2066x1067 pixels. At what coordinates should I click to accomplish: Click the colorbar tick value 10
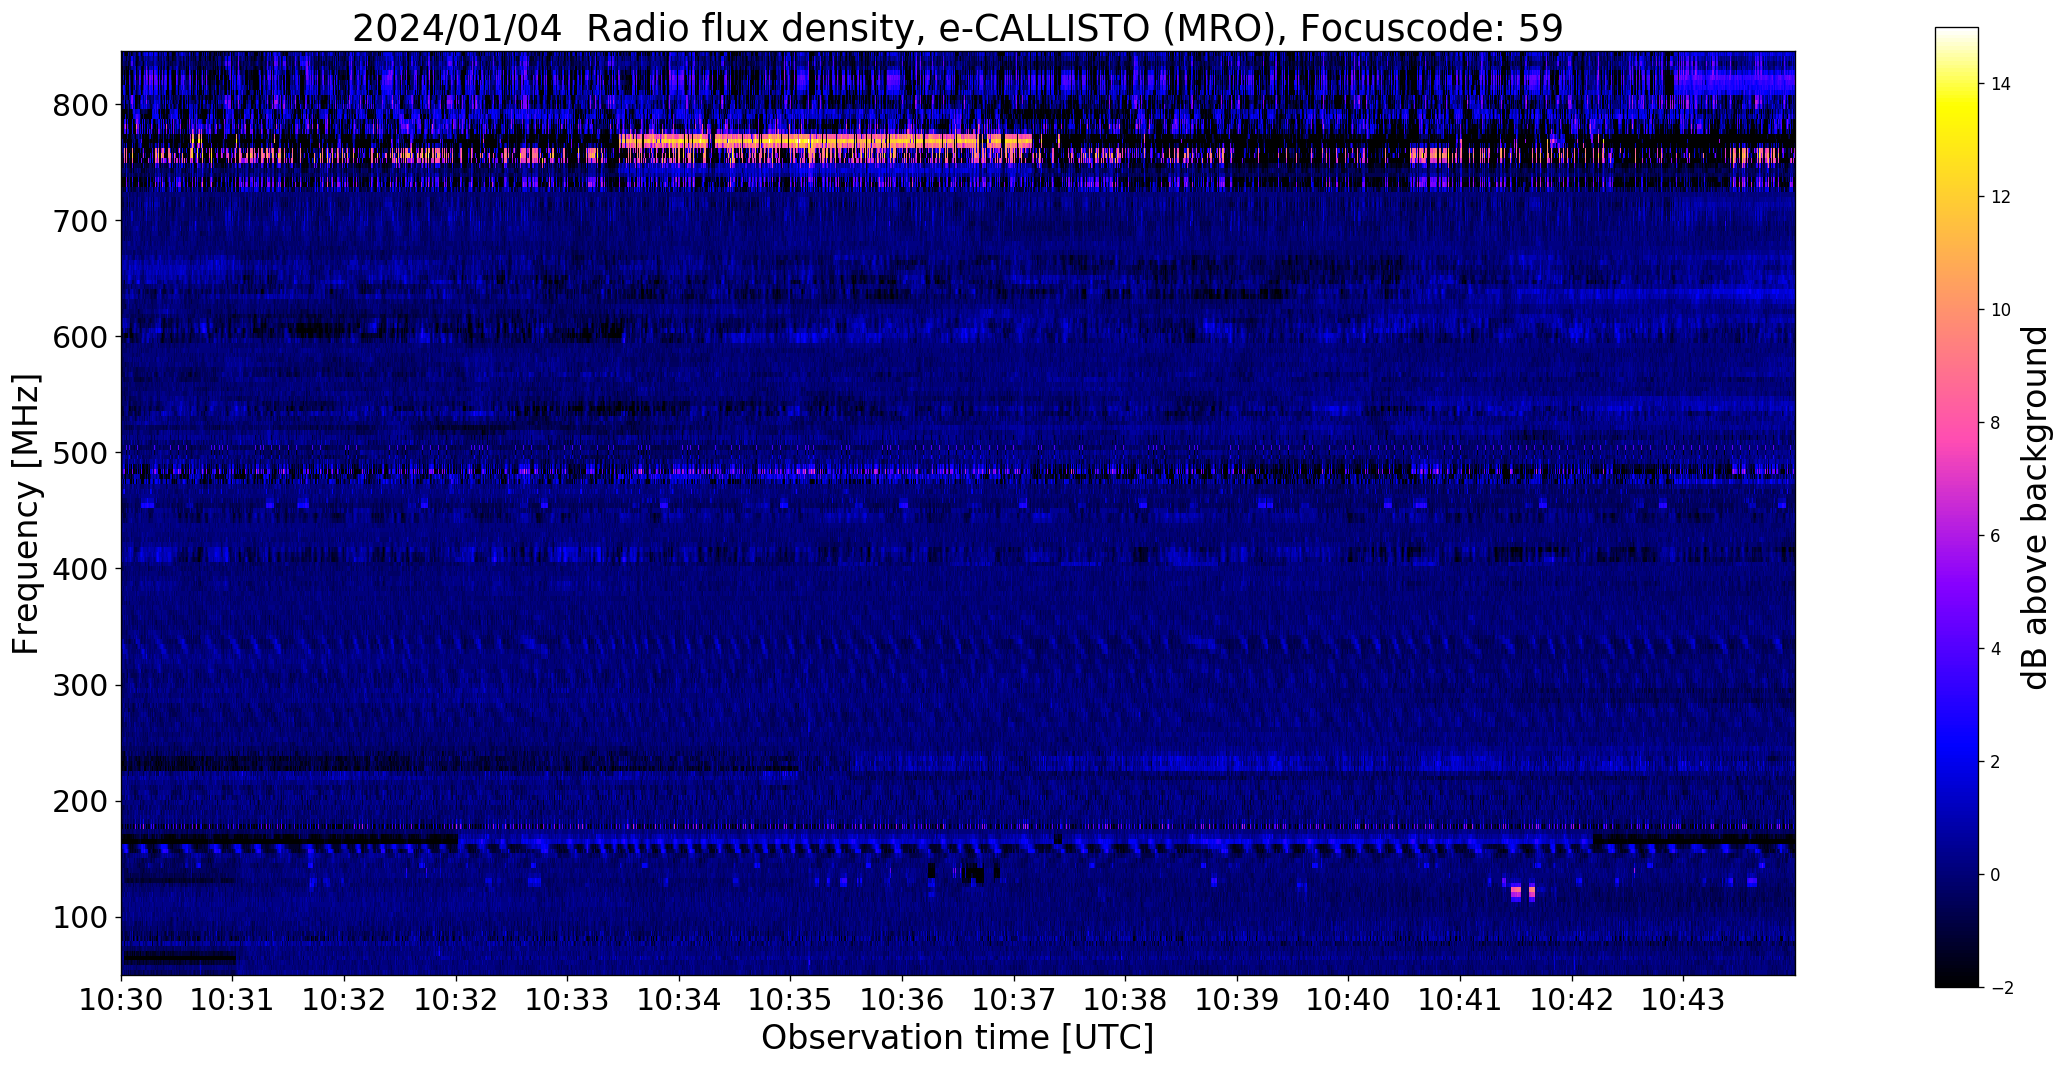(2001, 310)
